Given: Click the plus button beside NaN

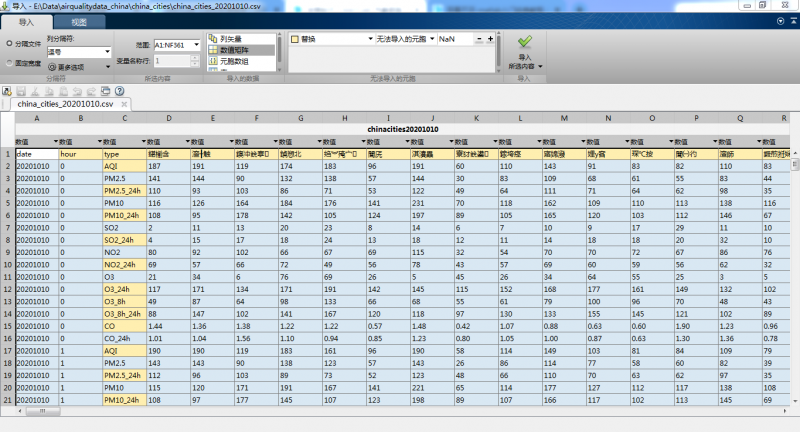Looking at the screenshot, I should 490,39.
